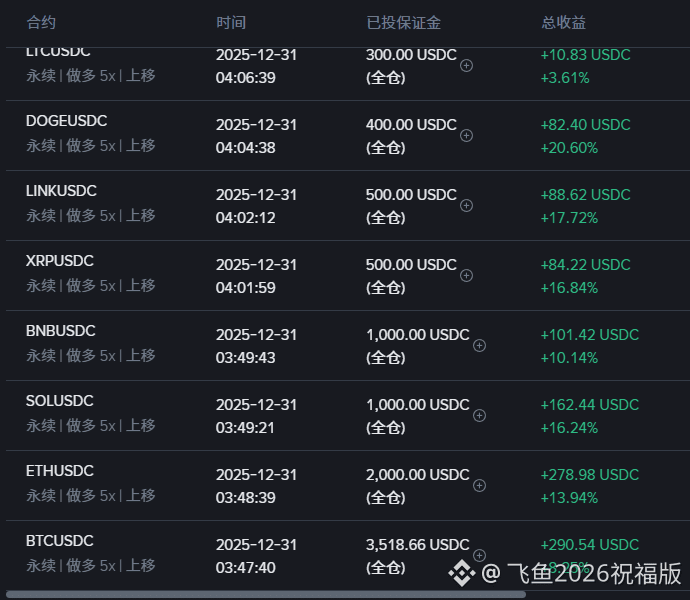The width and height of the screenshot is (690, 600).
Task: Open the BTCUSDC contract link
Action: pyautogui.click(x=59, y=541)
